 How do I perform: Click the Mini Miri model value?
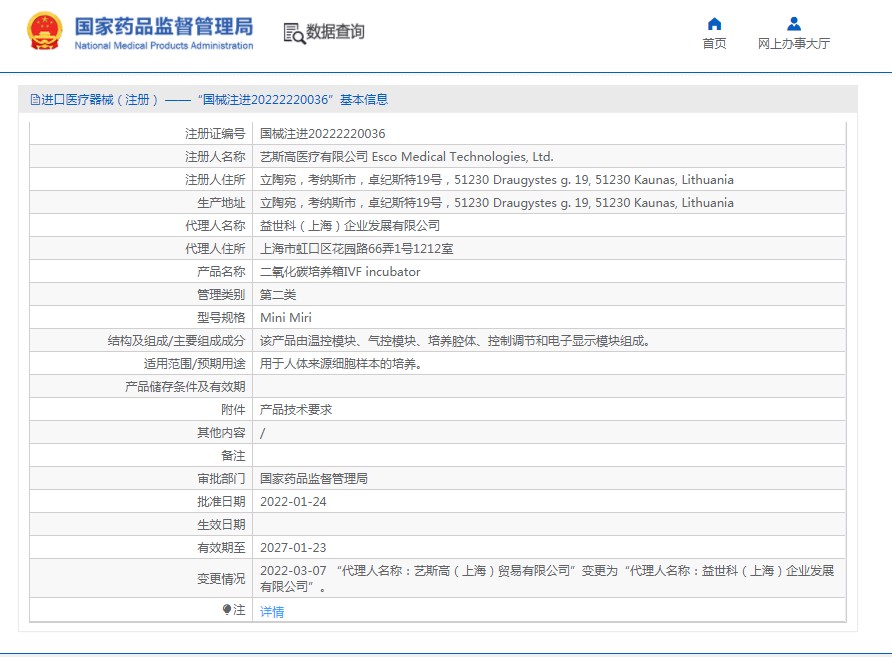tap(286, 318)
